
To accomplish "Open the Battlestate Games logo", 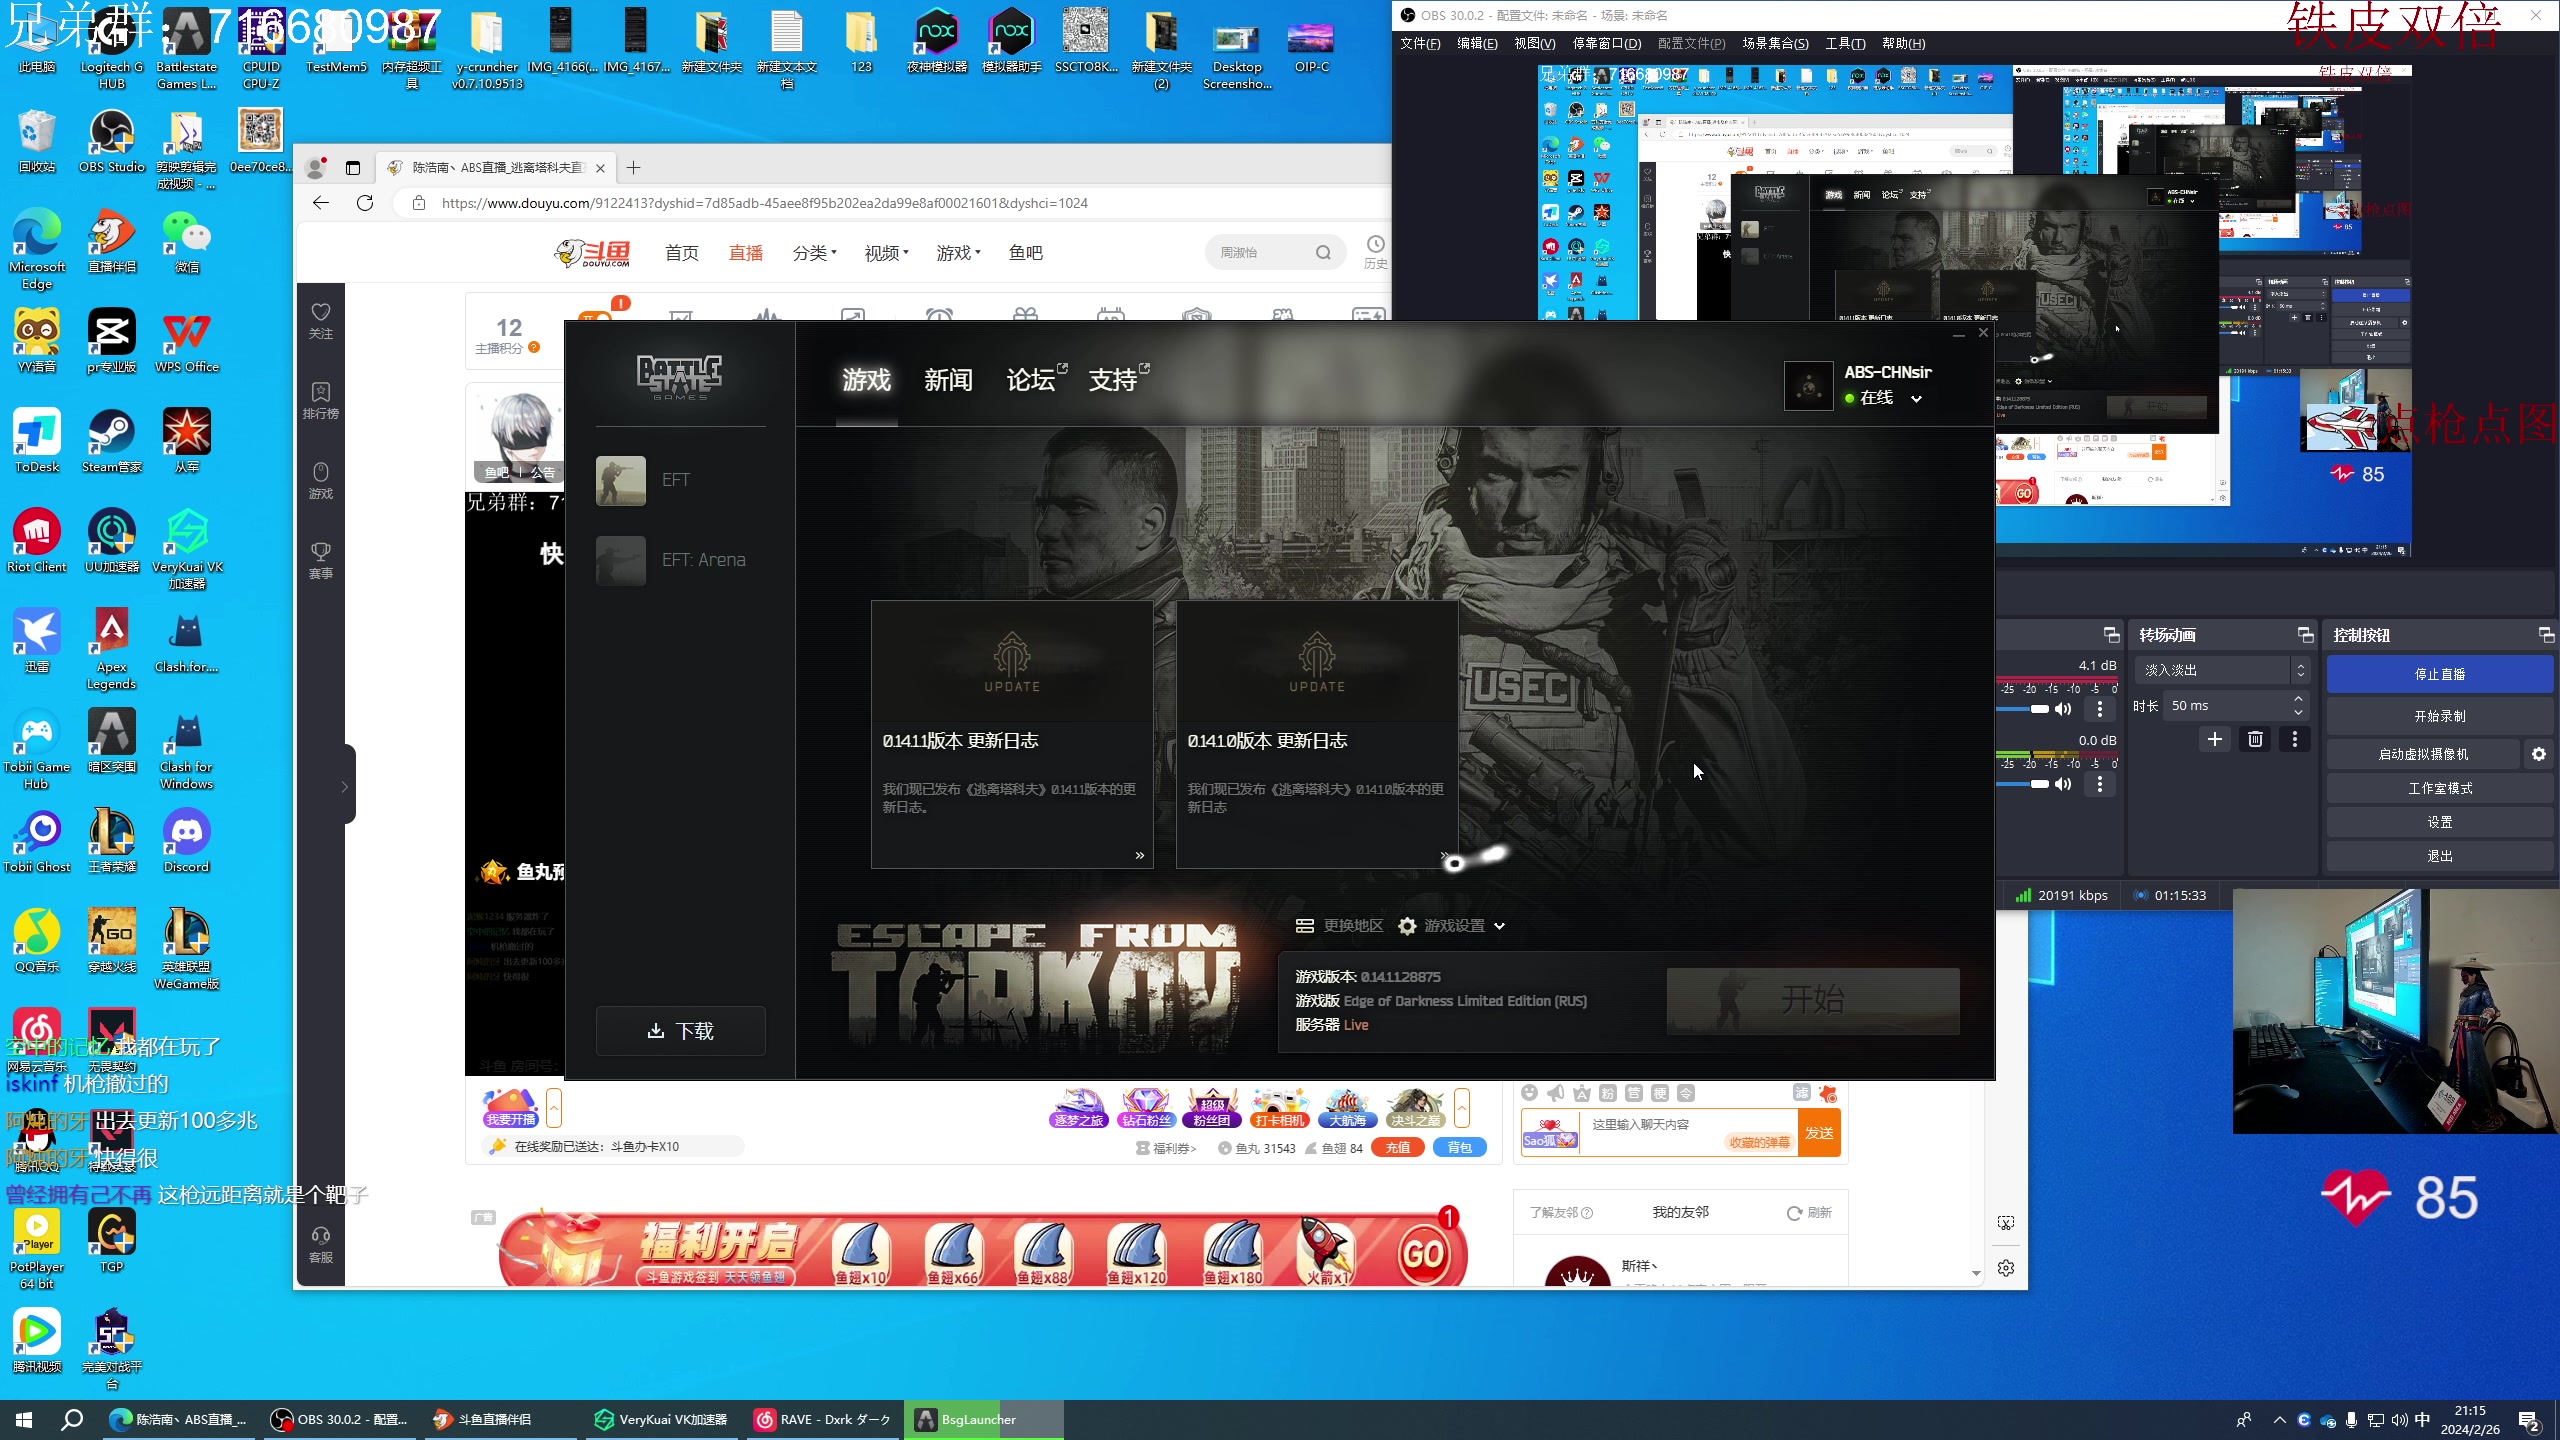I will (x=680, y=376).
